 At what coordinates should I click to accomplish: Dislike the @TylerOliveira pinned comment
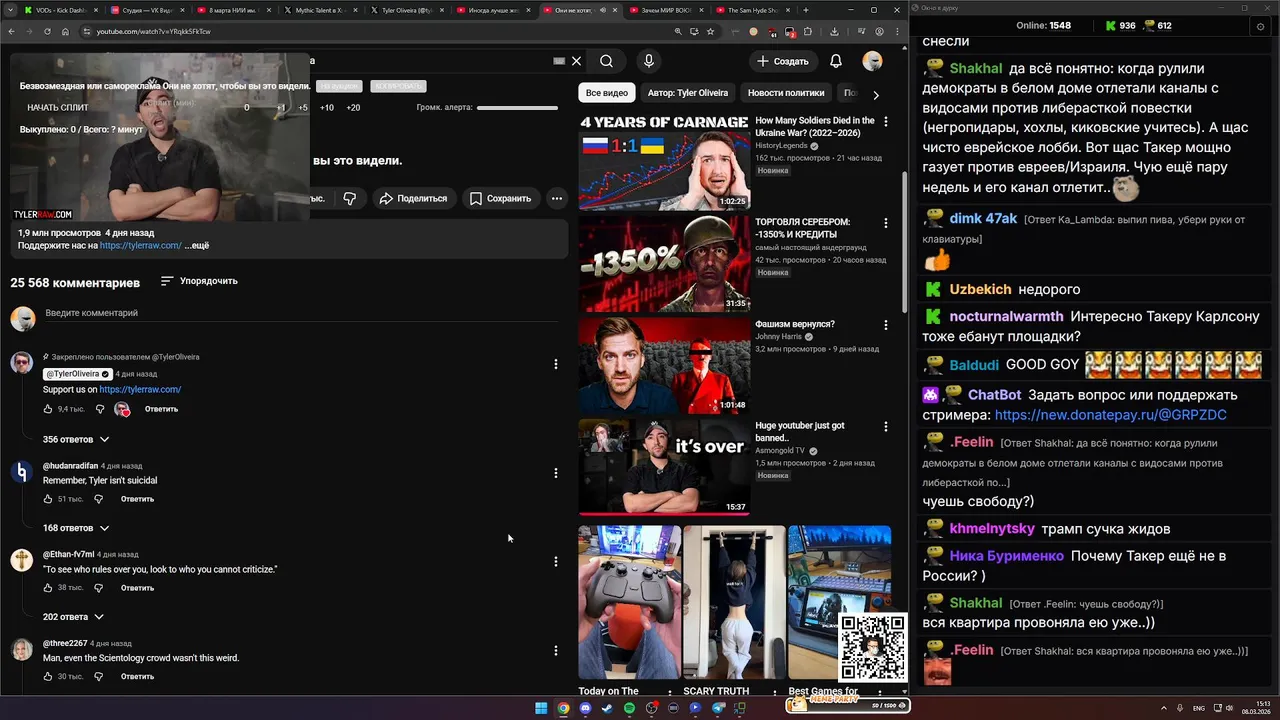coord(99,409)
